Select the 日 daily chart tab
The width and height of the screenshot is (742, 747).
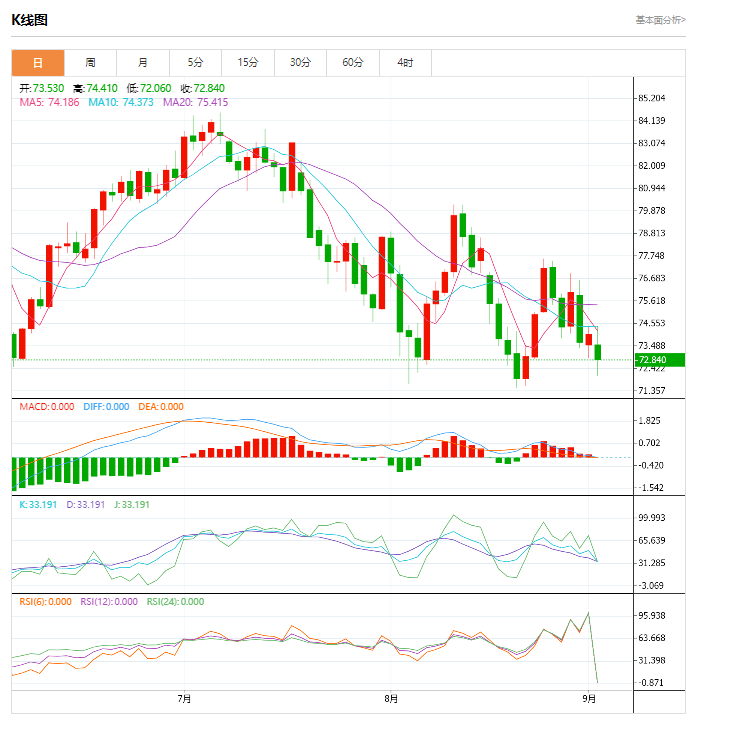coord(38,63)
